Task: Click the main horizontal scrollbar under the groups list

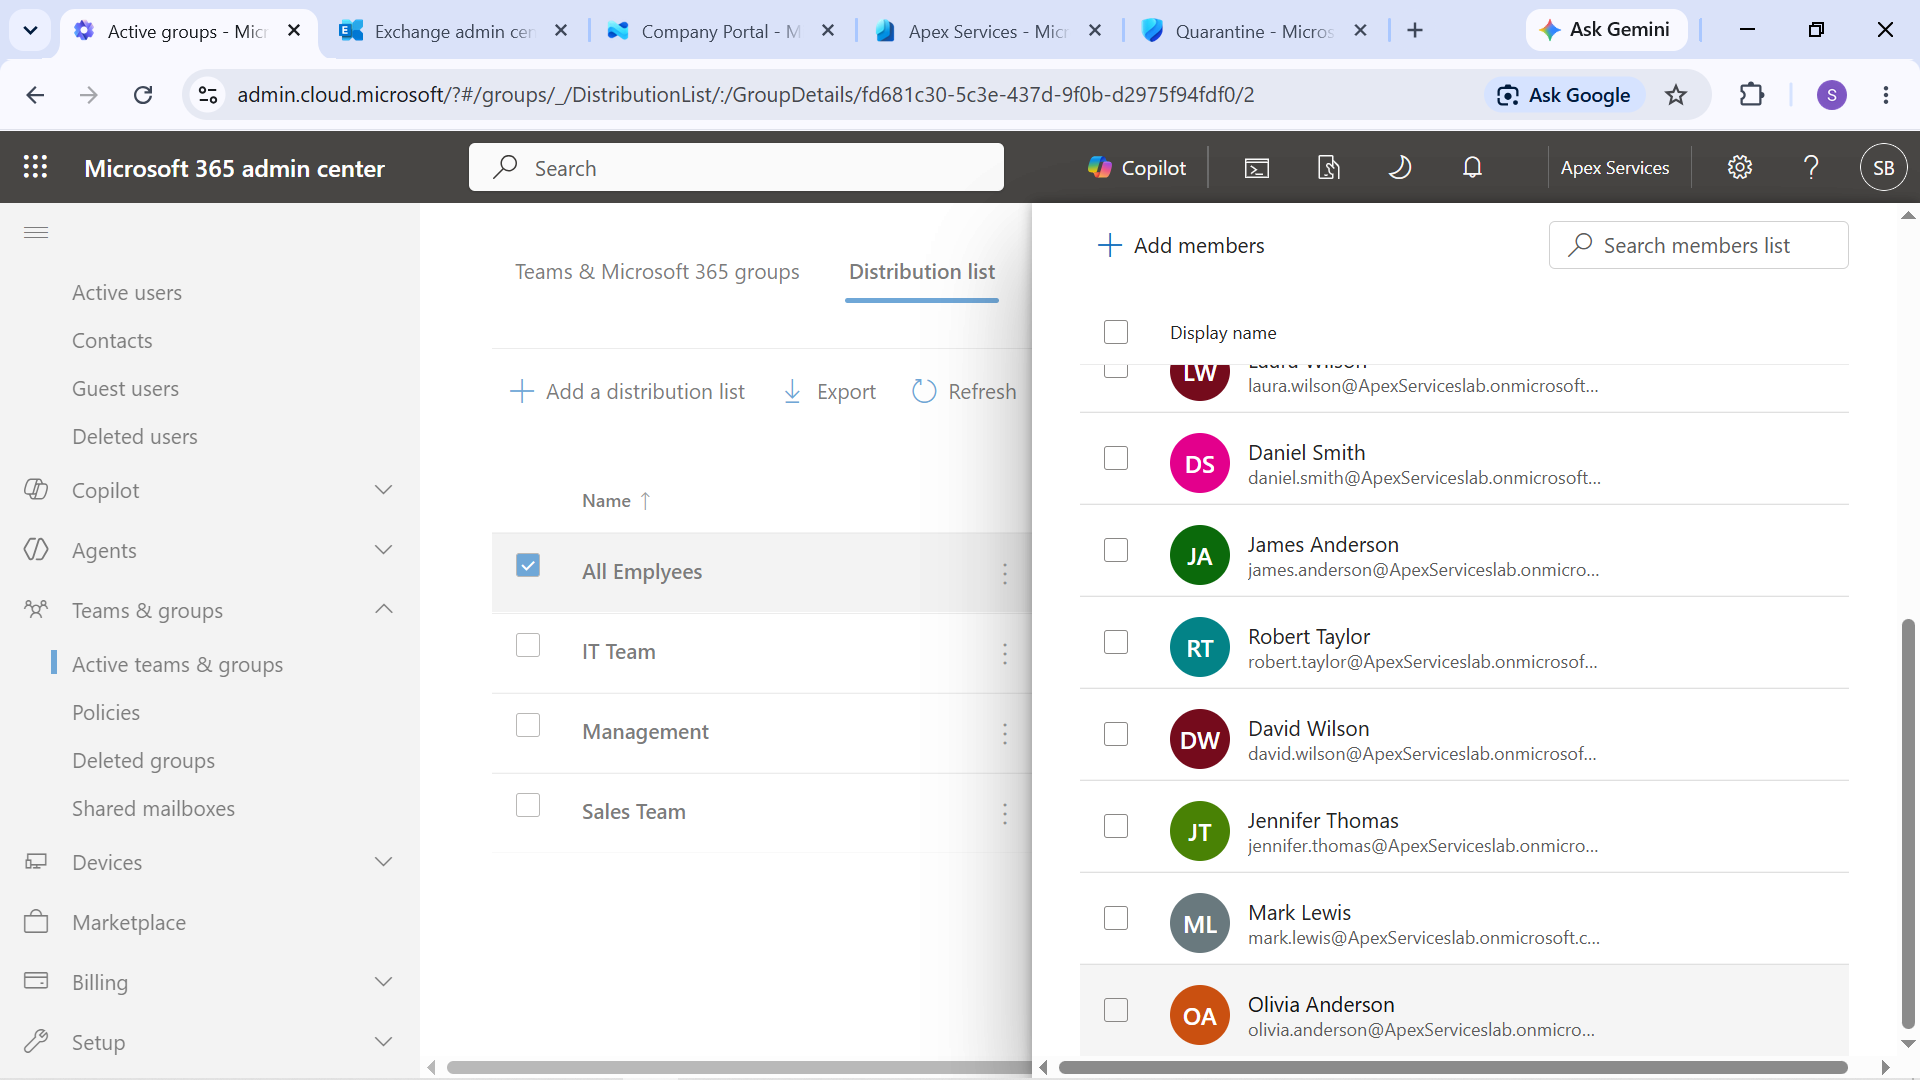Action: [x=740, y=1067]
